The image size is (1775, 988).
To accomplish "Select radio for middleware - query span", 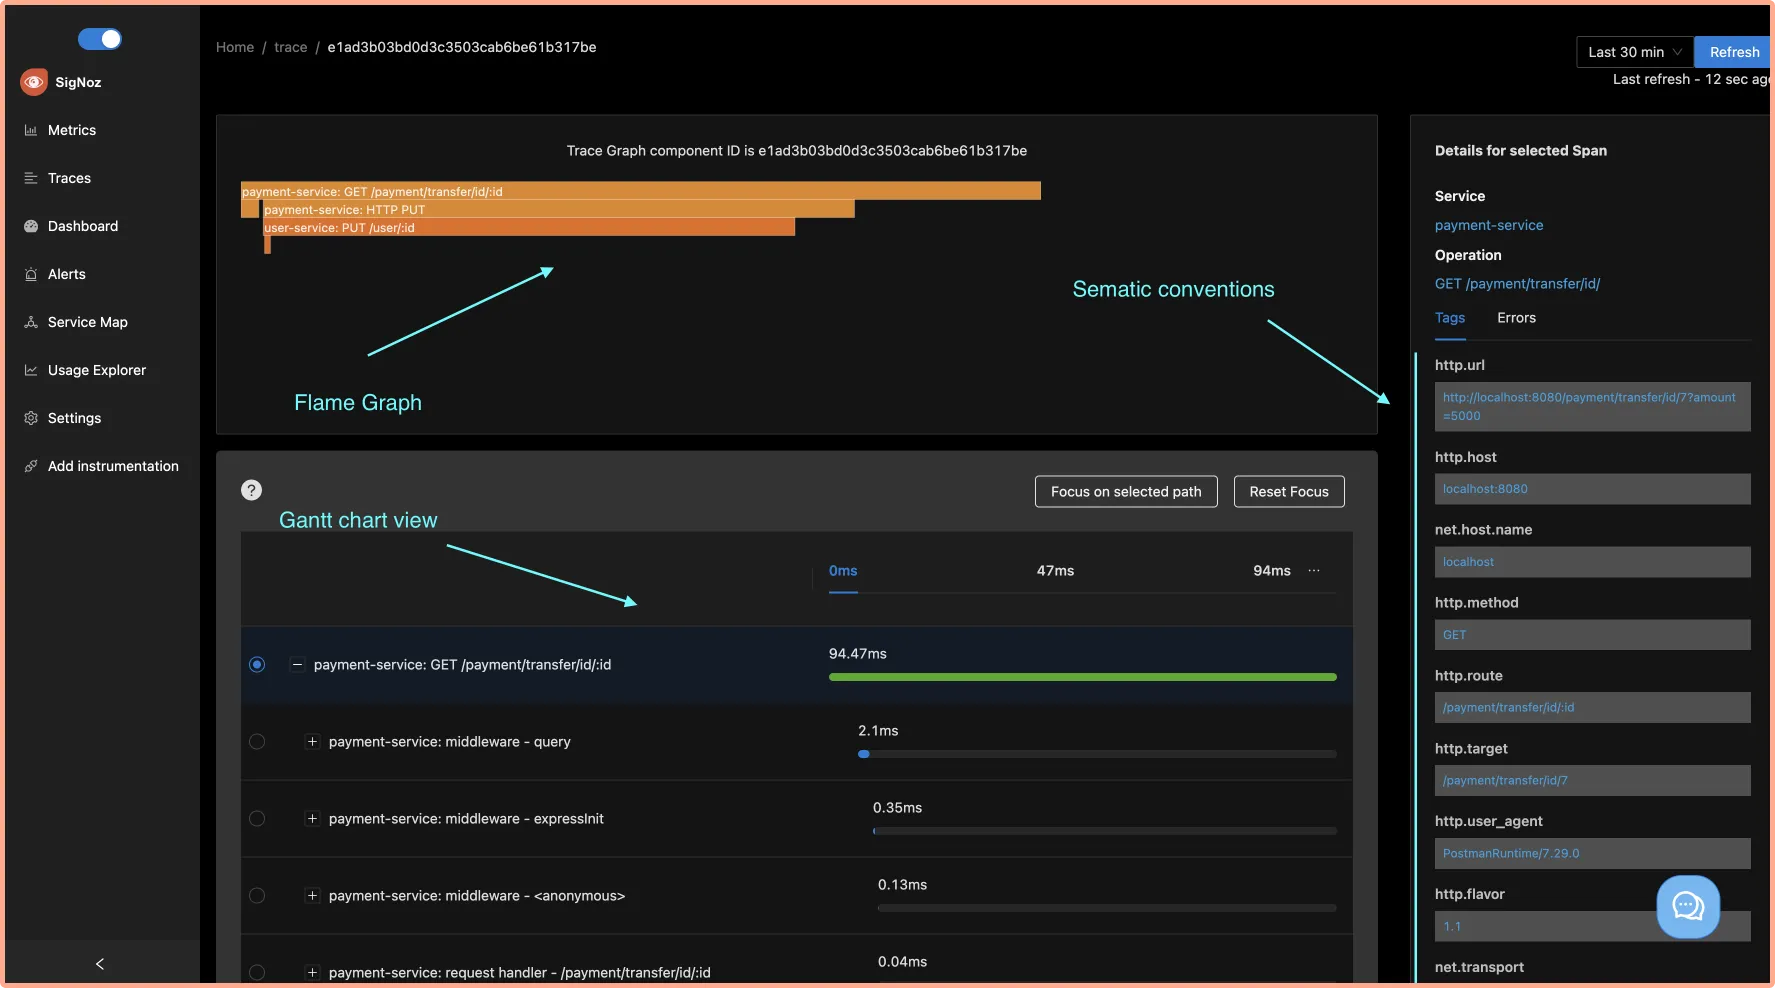I will click(x=257, y=742).
